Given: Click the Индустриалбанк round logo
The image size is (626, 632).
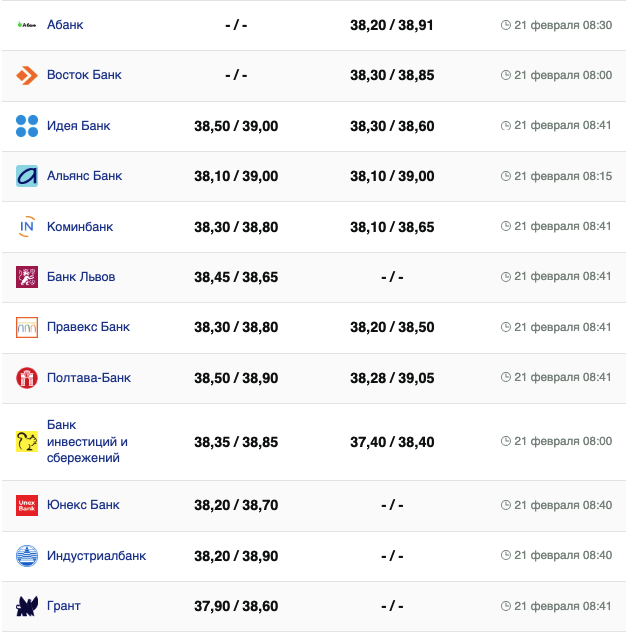Looking at the screenshot, I should pyautogui.click(x=27, y=556).
